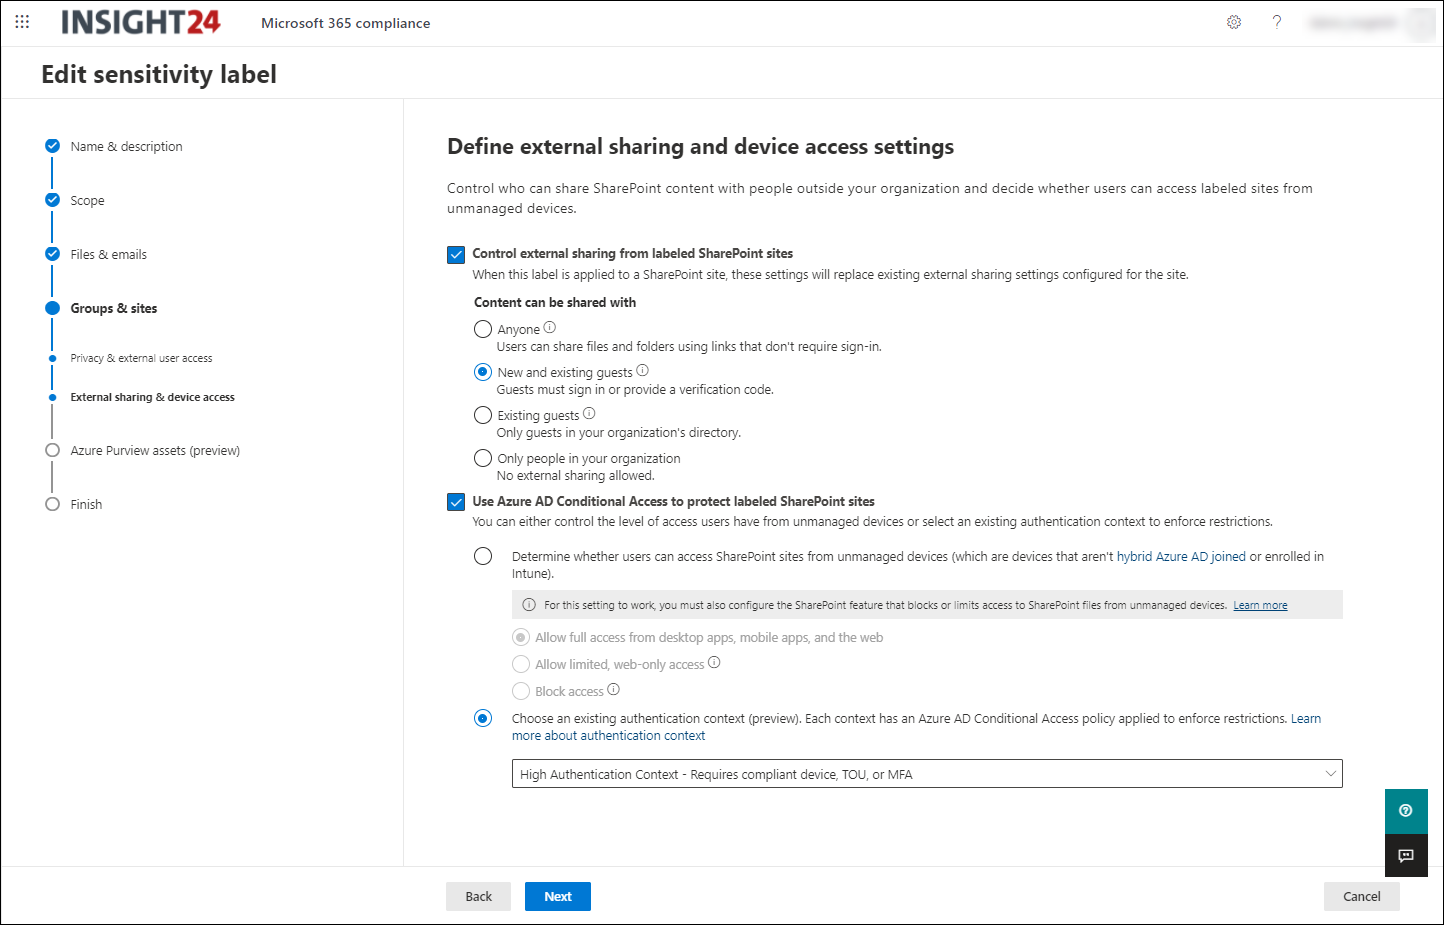Go to Azure Purview assets (preview) step
The image size is (1444, 925).
pos(155,451)
